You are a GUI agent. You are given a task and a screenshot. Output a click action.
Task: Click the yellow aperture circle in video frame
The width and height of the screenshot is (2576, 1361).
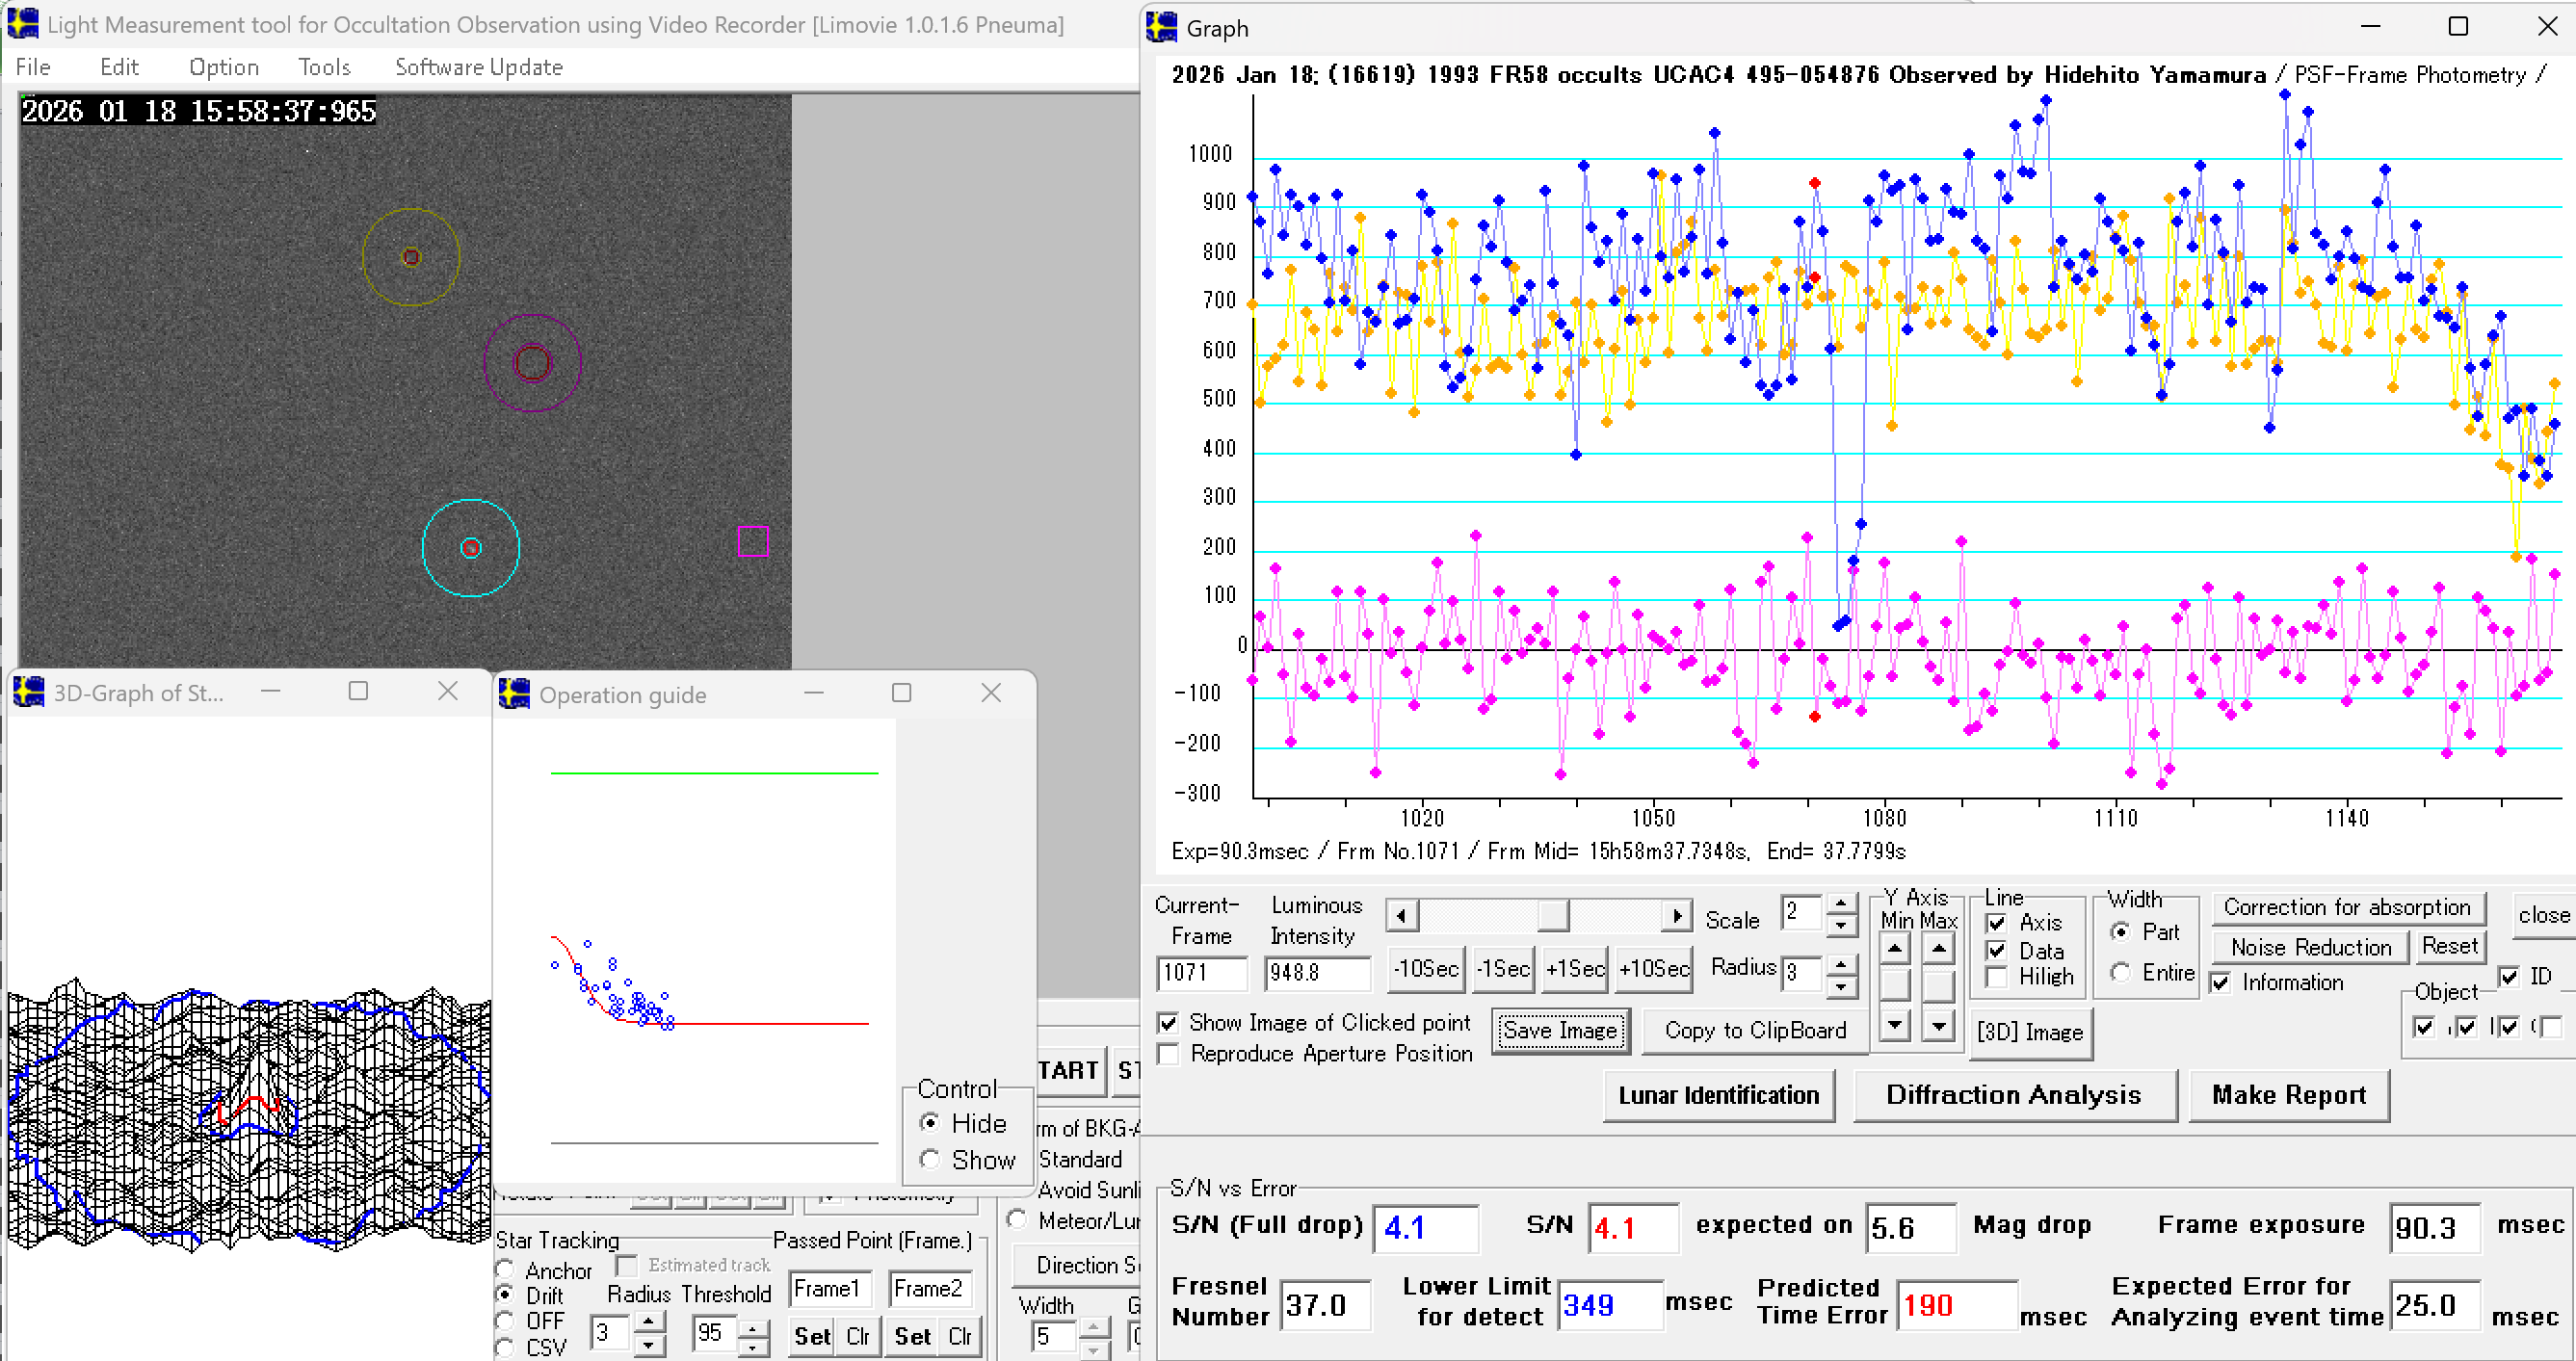[x=411, y=257]
